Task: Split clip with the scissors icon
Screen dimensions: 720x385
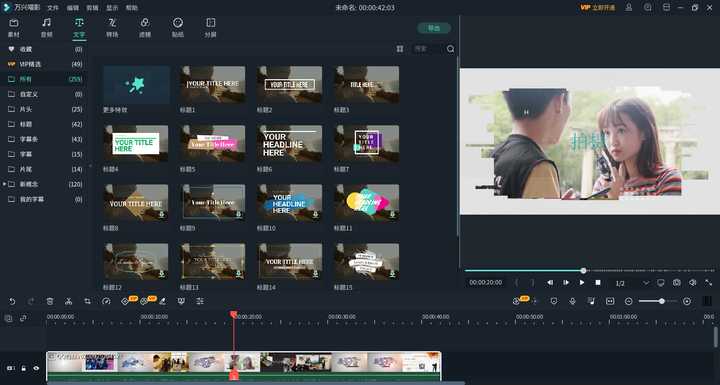Action: [x=68, y=301]
